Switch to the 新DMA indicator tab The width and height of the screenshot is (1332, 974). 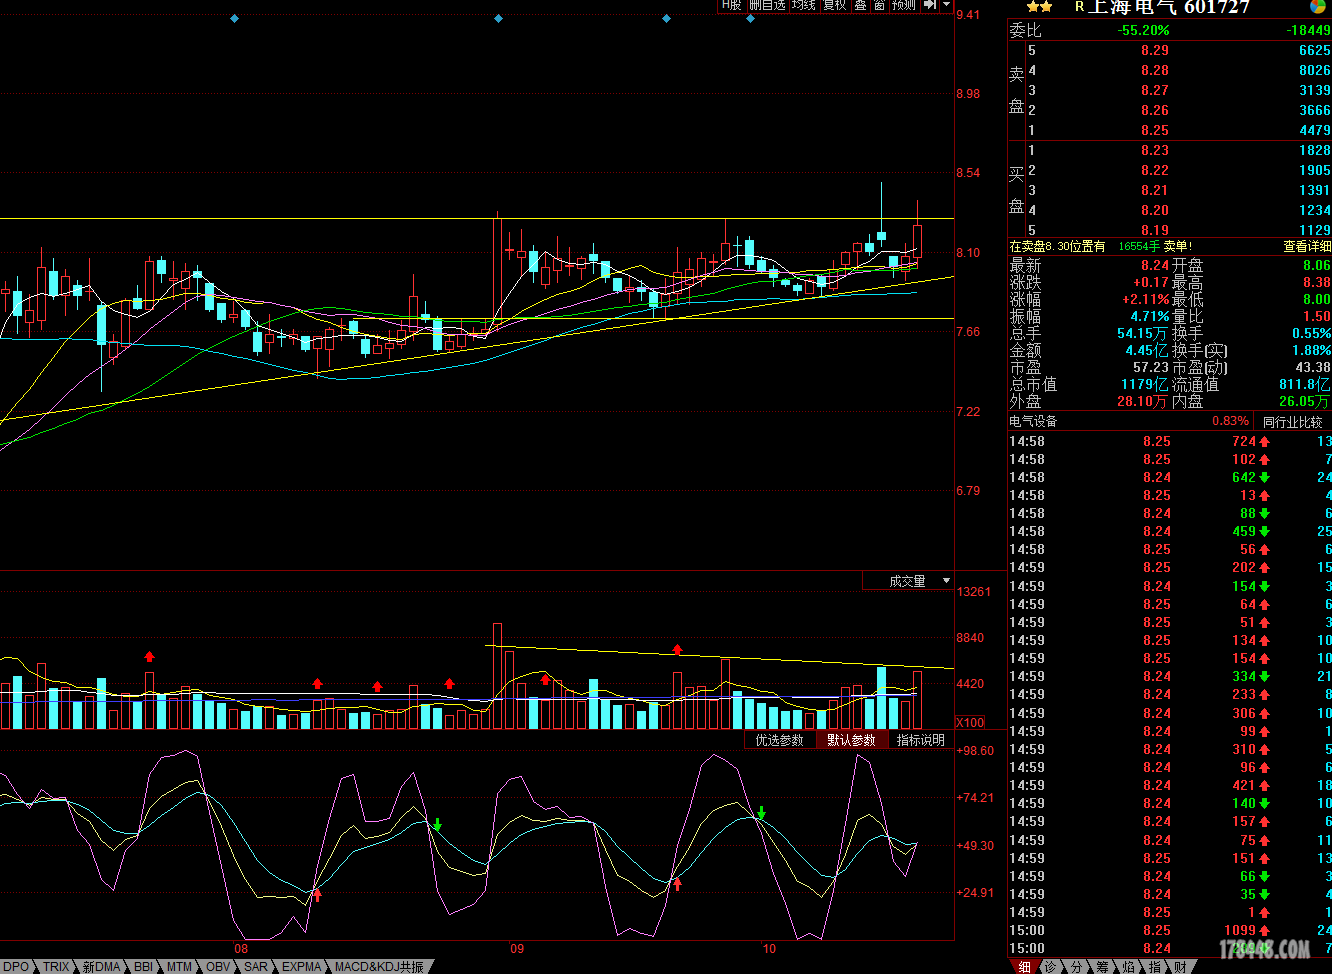(x=101, y=967)
